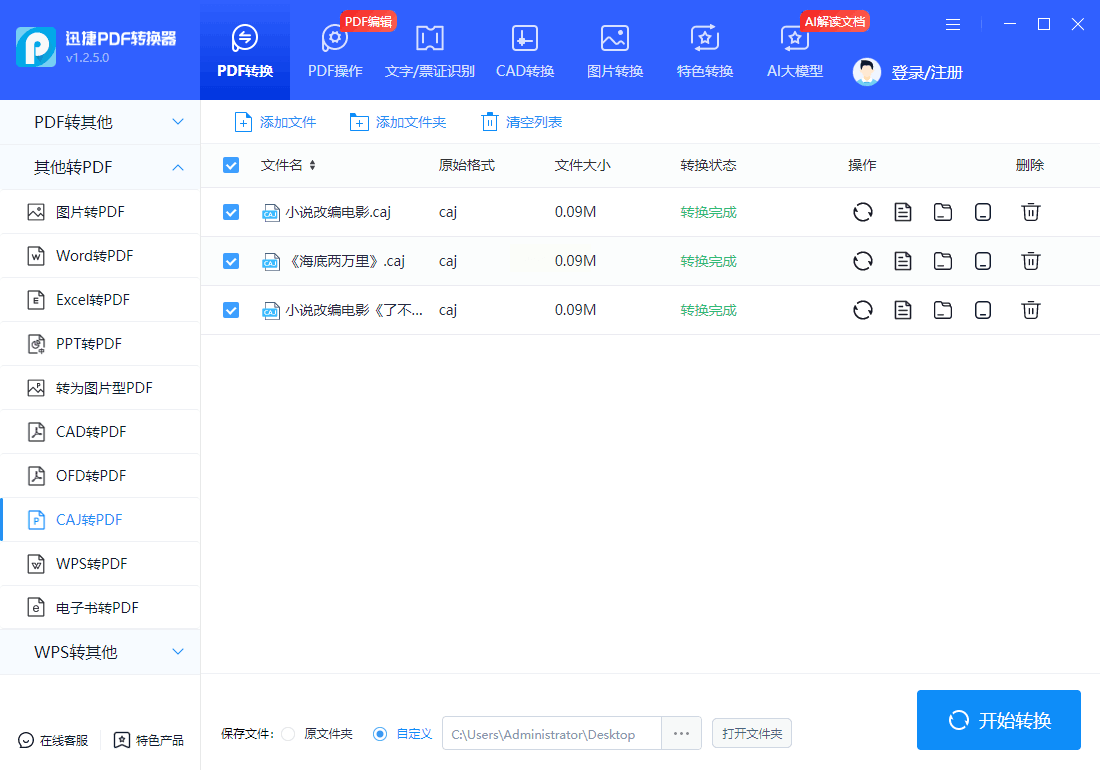The image size is (1100, 770).
Task: Click the 打开文件夹 button
Action: 752,734
